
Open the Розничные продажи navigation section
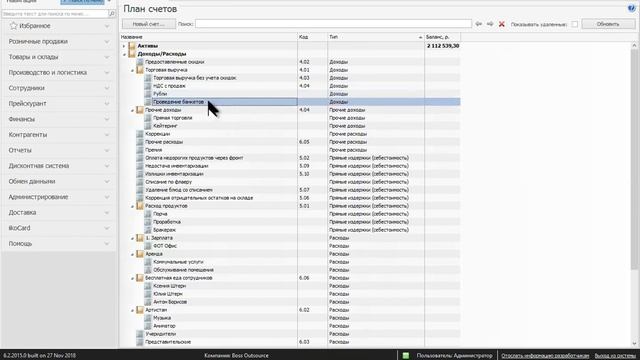[59, 42]
